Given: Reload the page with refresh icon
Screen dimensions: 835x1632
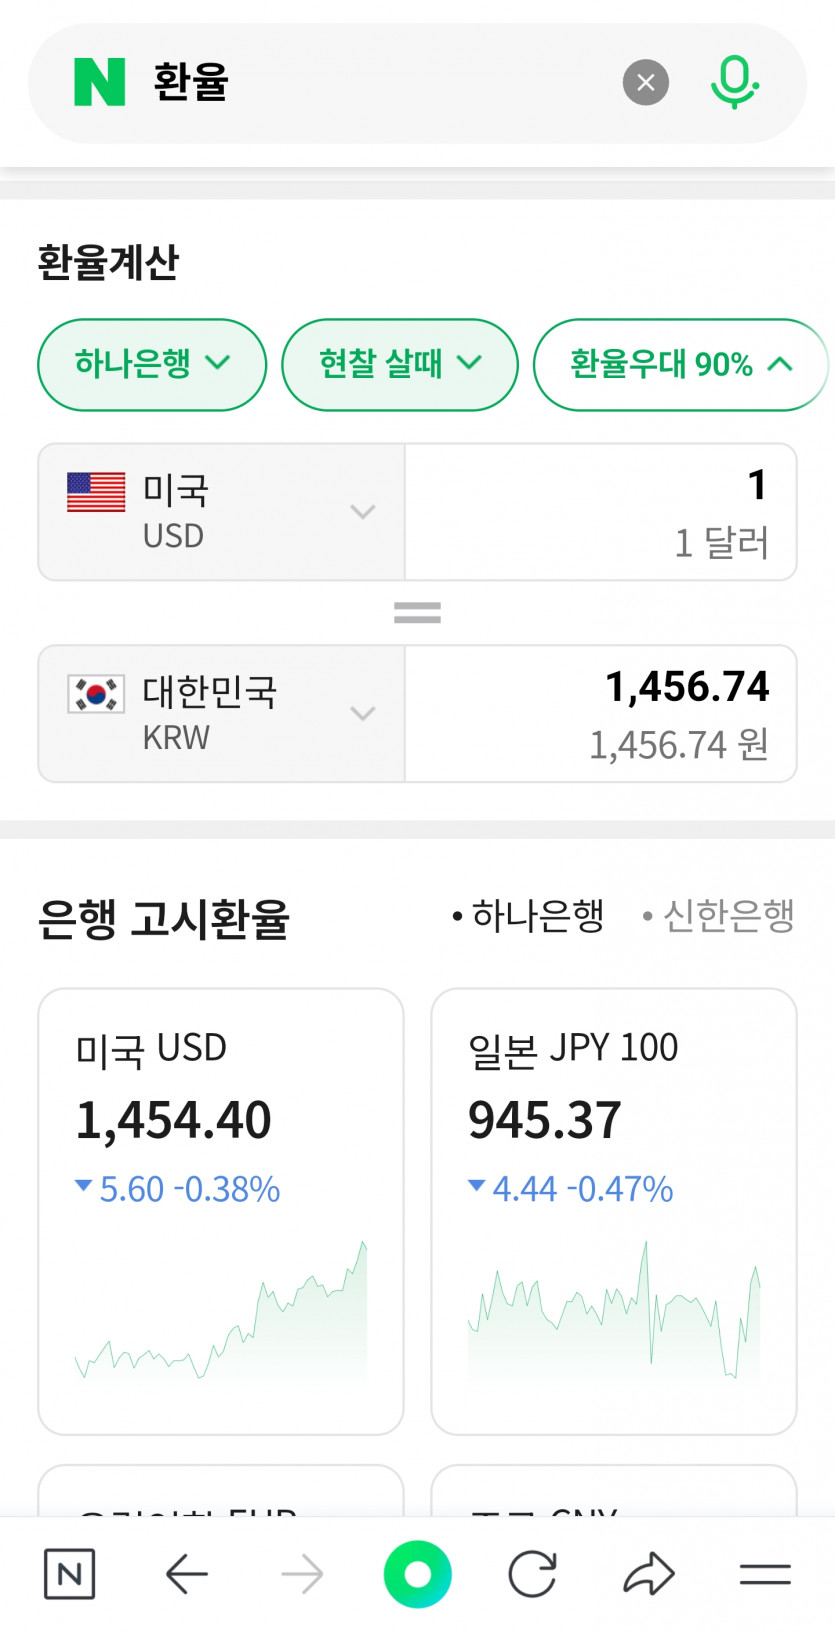Looking at the screenshot, I should click(532, 1574).
